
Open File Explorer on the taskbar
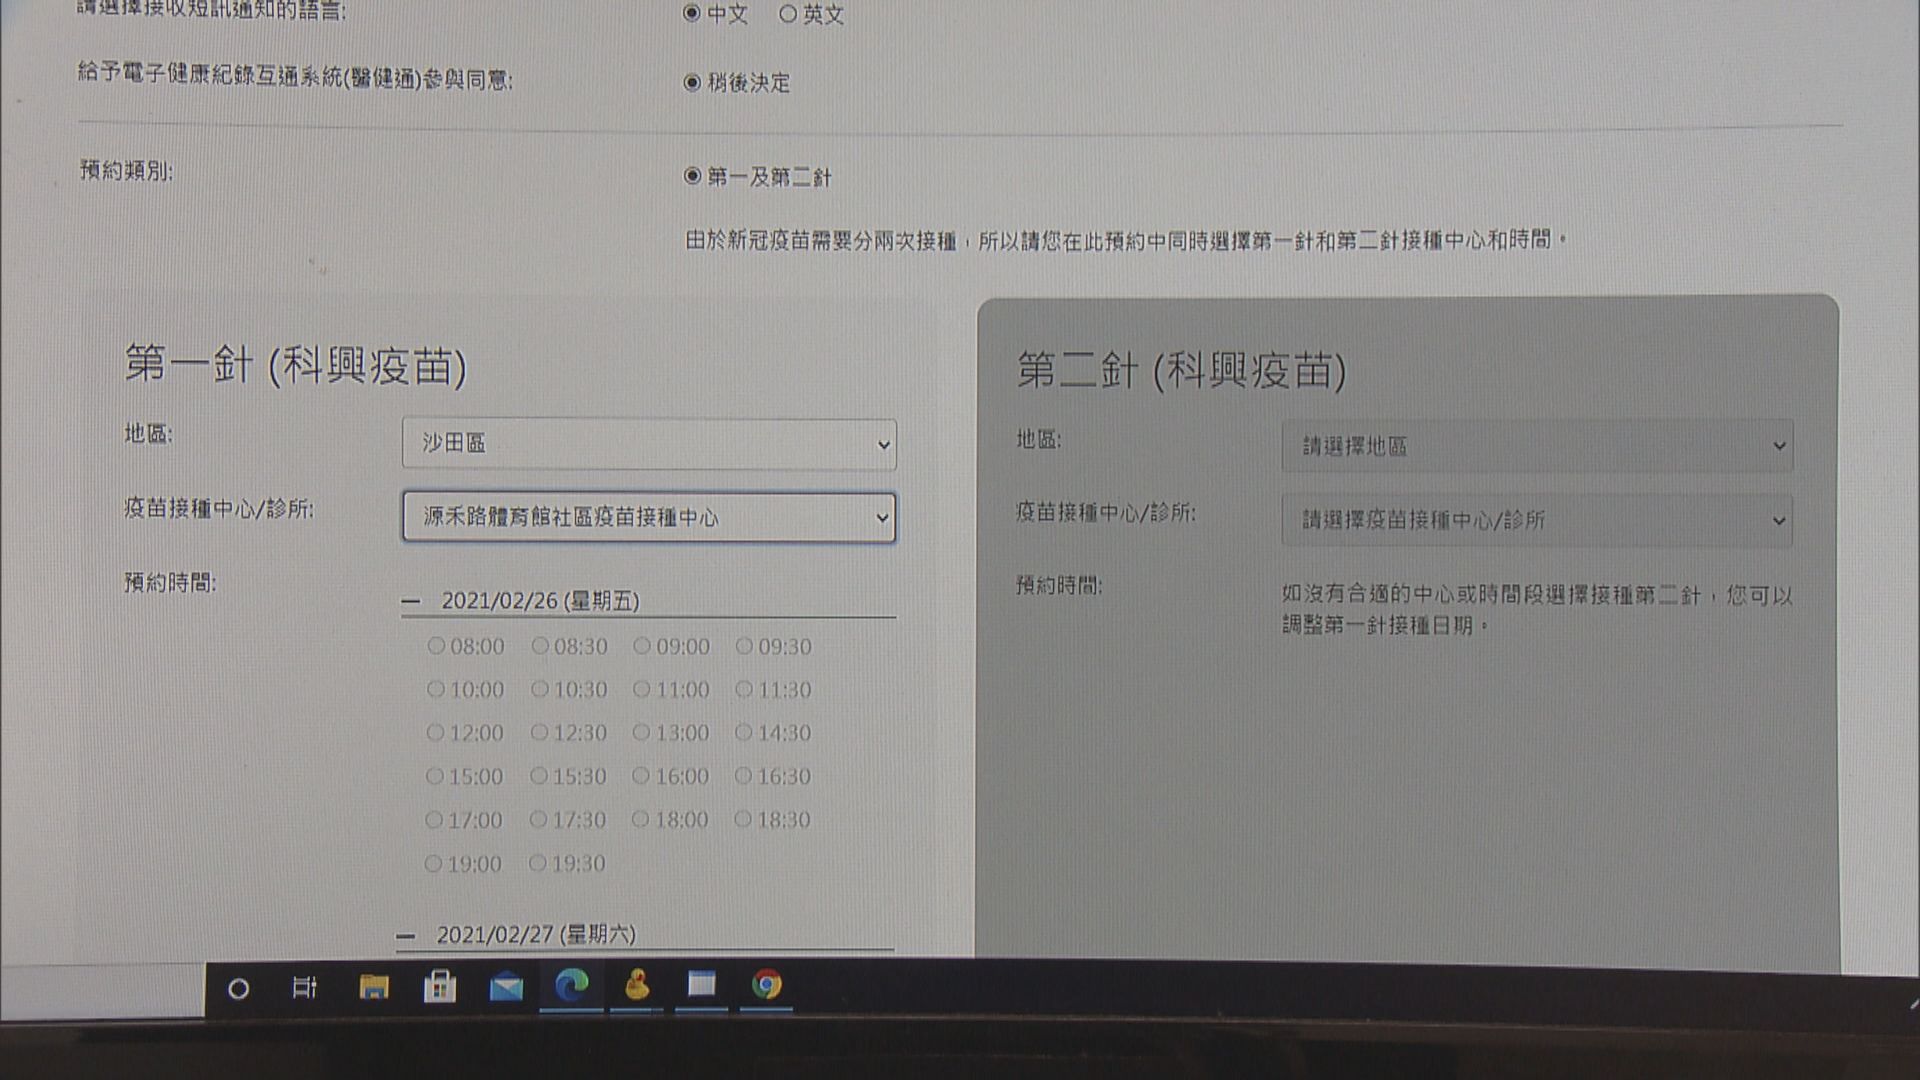click(375, 988)
